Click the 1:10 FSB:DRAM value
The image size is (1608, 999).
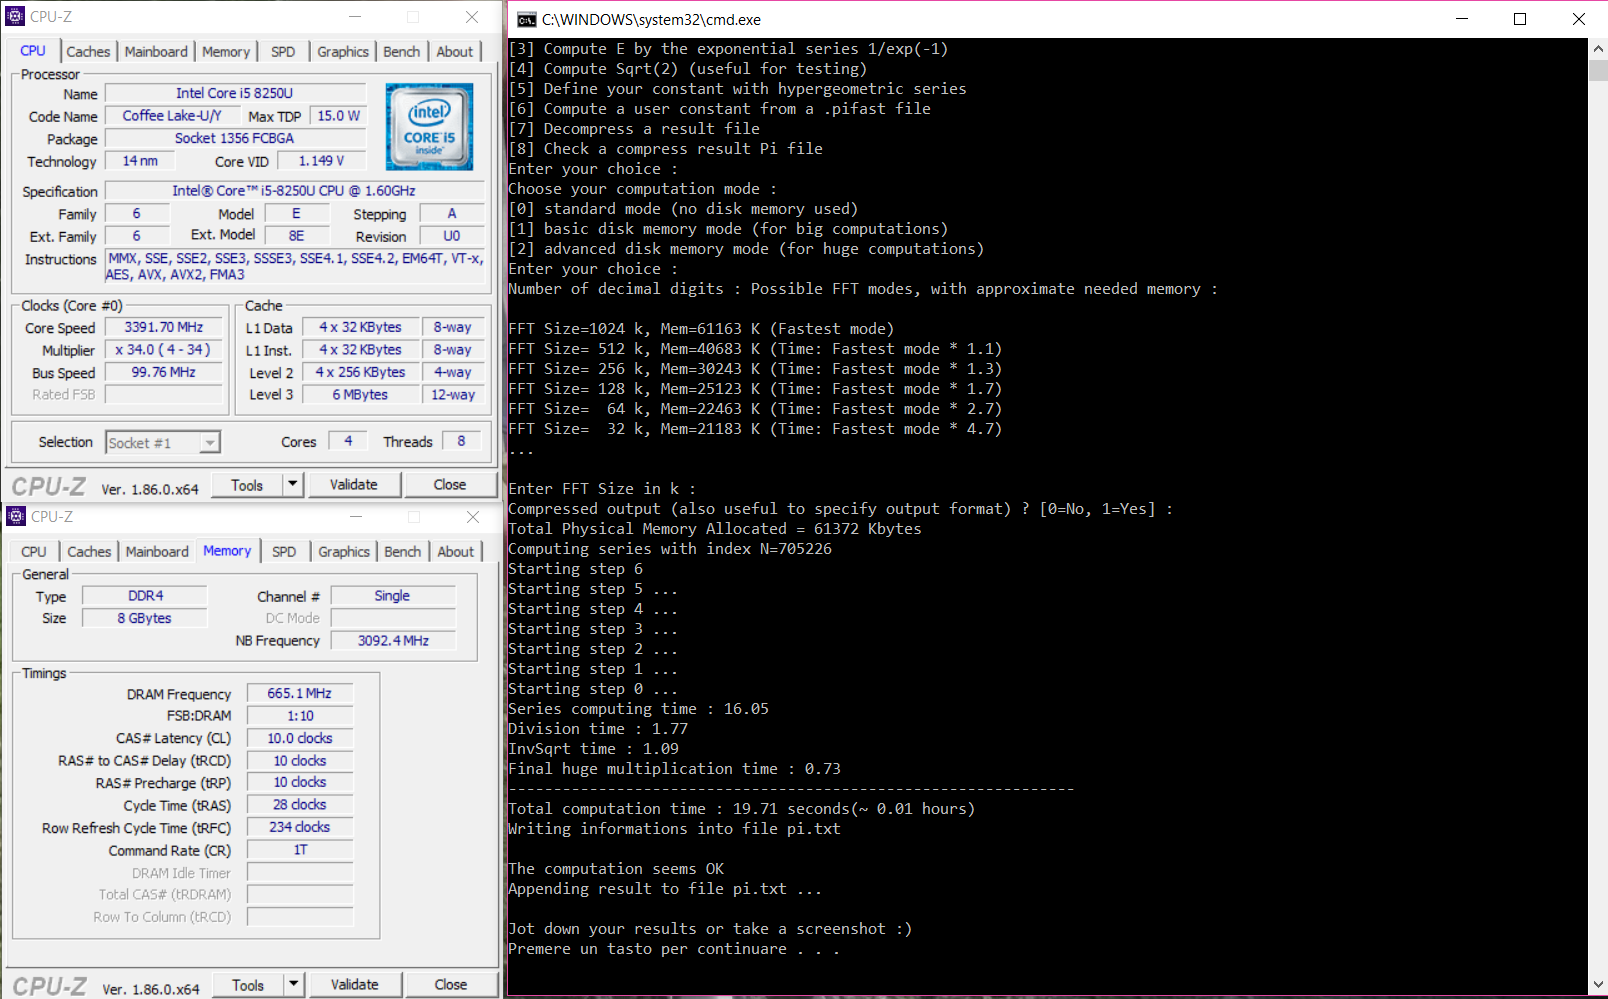[x=300, y=716]
